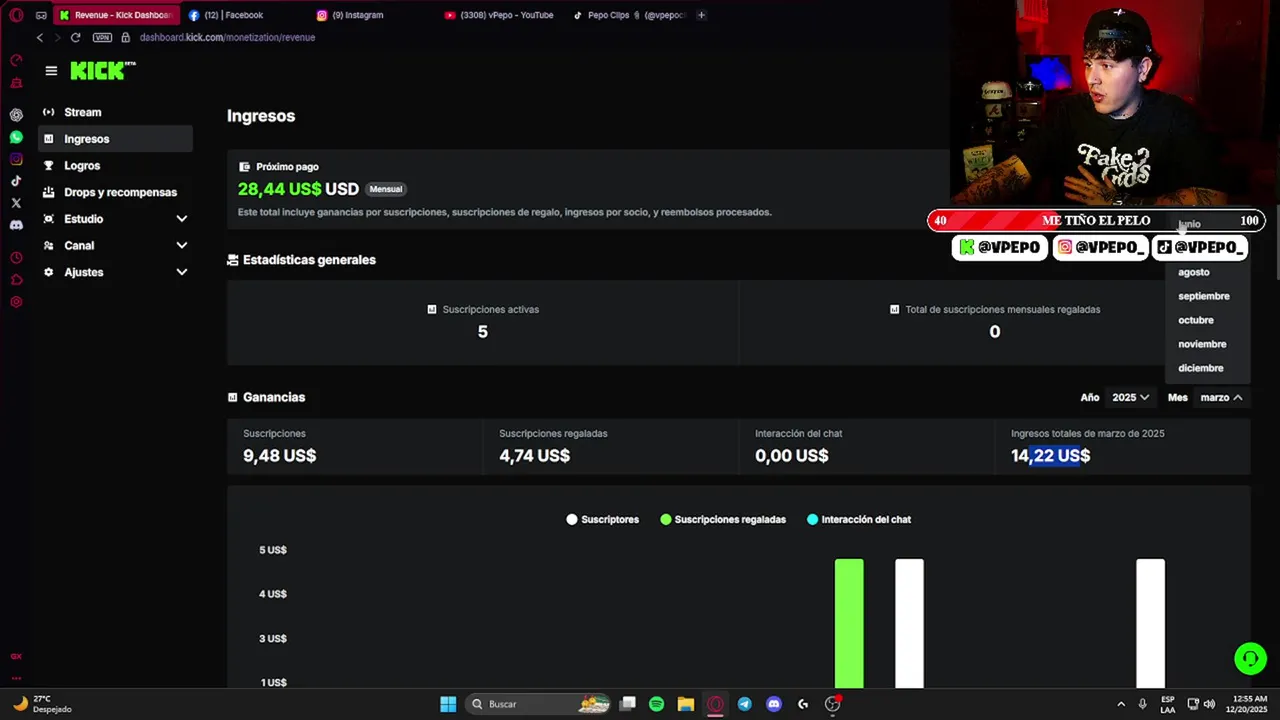Reload the page
Image resolution: width=1280 pixels, height=720 pixels.
tap(75, 37)
